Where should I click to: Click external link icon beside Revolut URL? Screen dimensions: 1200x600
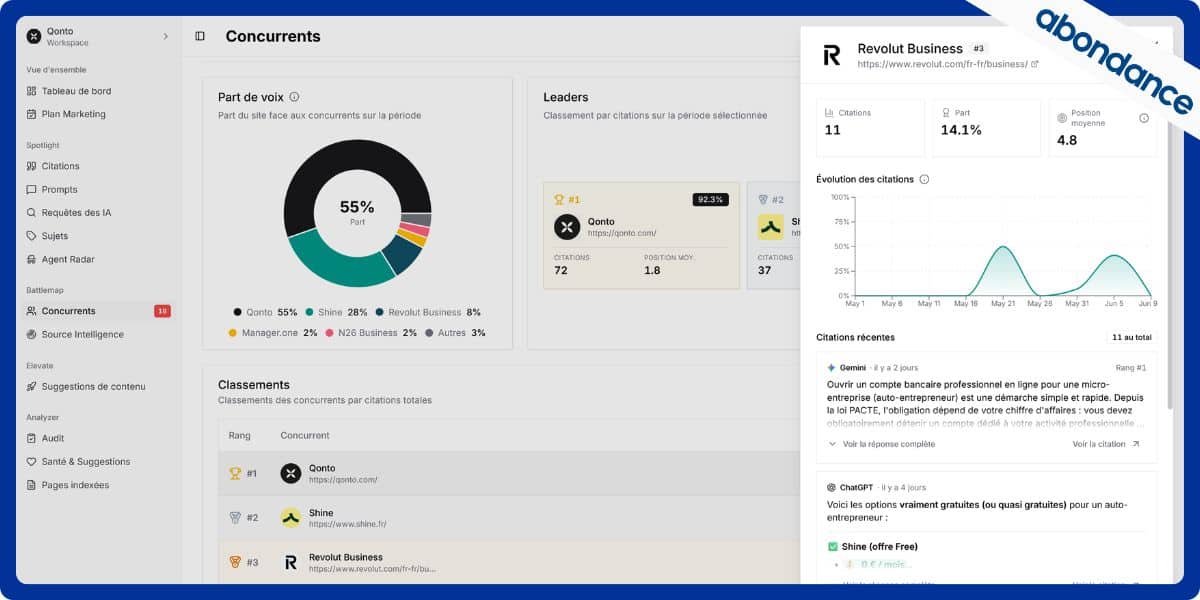click(x=1035, y=64)
